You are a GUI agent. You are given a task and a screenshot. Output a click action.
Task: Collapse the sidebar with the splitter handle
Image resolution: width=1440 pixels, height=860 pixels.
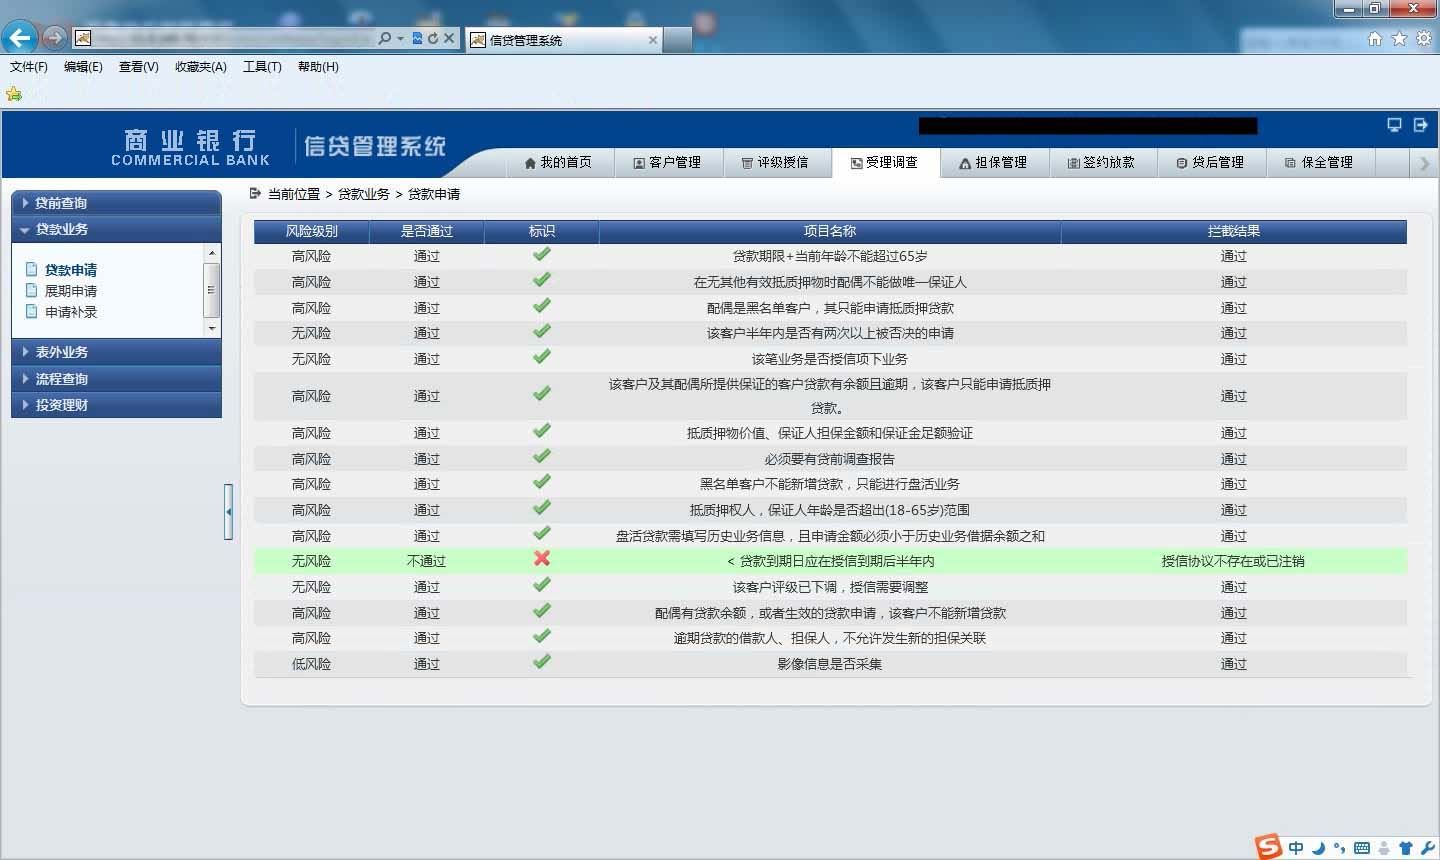click(x=229, y=512)
